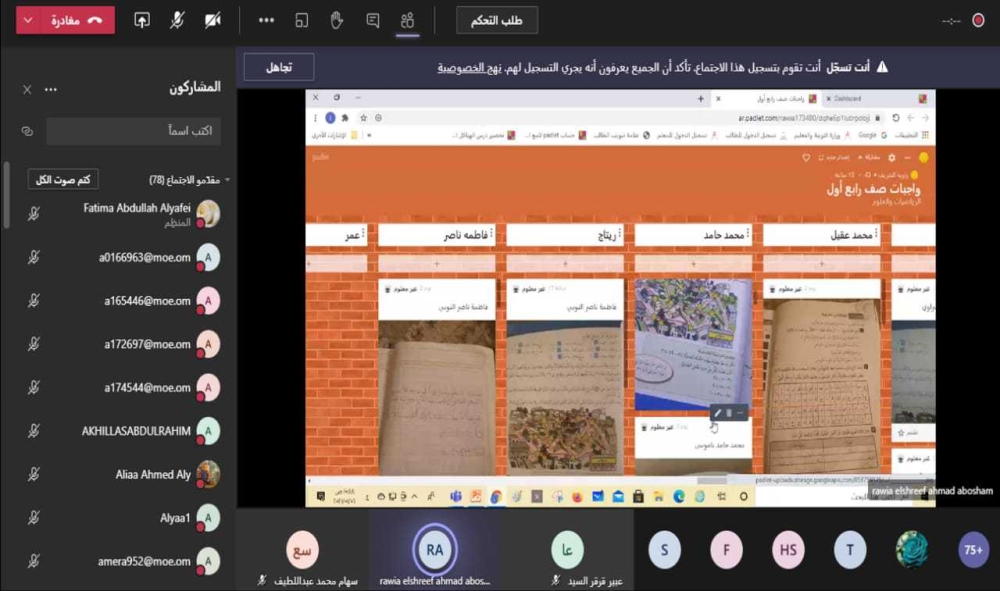
Task: Toggle the microphone mute button
Action: pyautogui.click(x=177, y=20)
